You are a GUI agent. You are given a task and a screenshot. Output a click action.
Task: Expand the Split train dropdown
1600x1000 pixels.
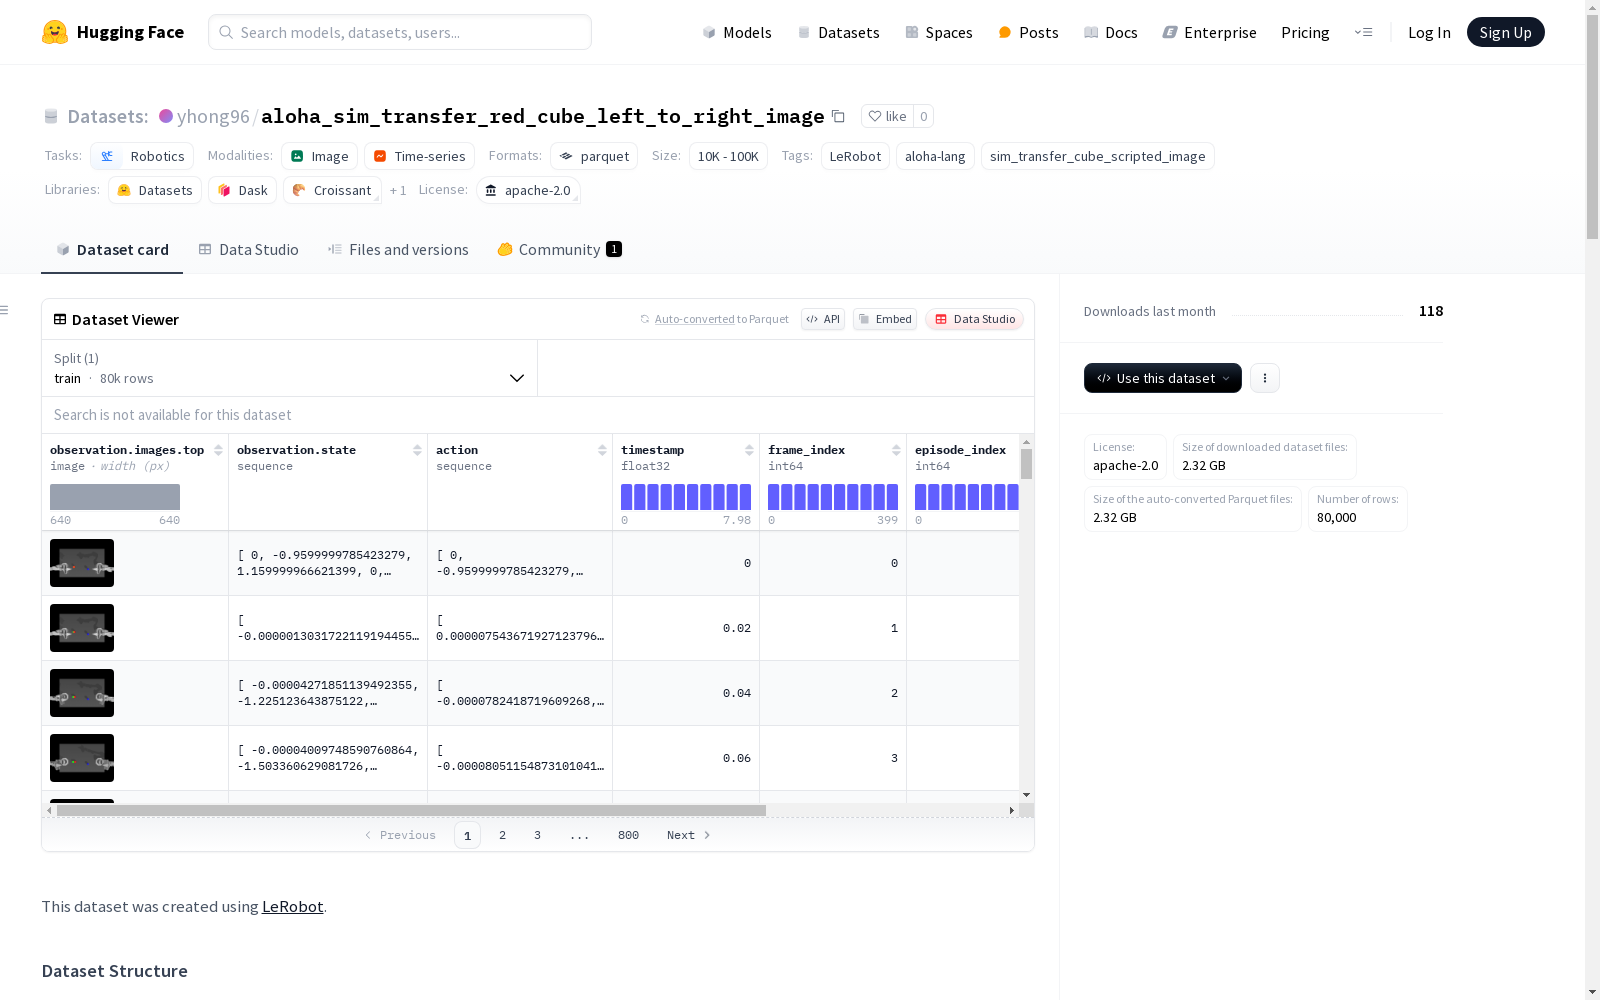289,368
